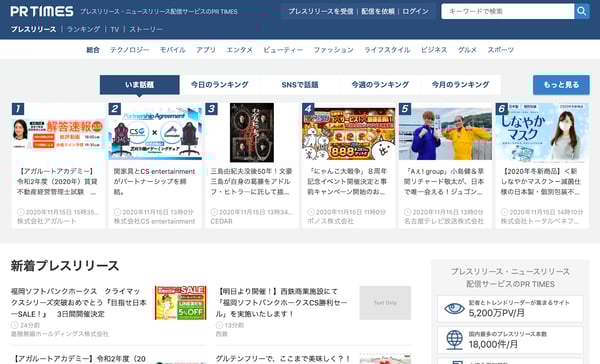Image resolution: width=600 pixels, height=364 pixels.
Task: Open グルテンフリーで、ここまで美味しく release
Action: point(282,359)
